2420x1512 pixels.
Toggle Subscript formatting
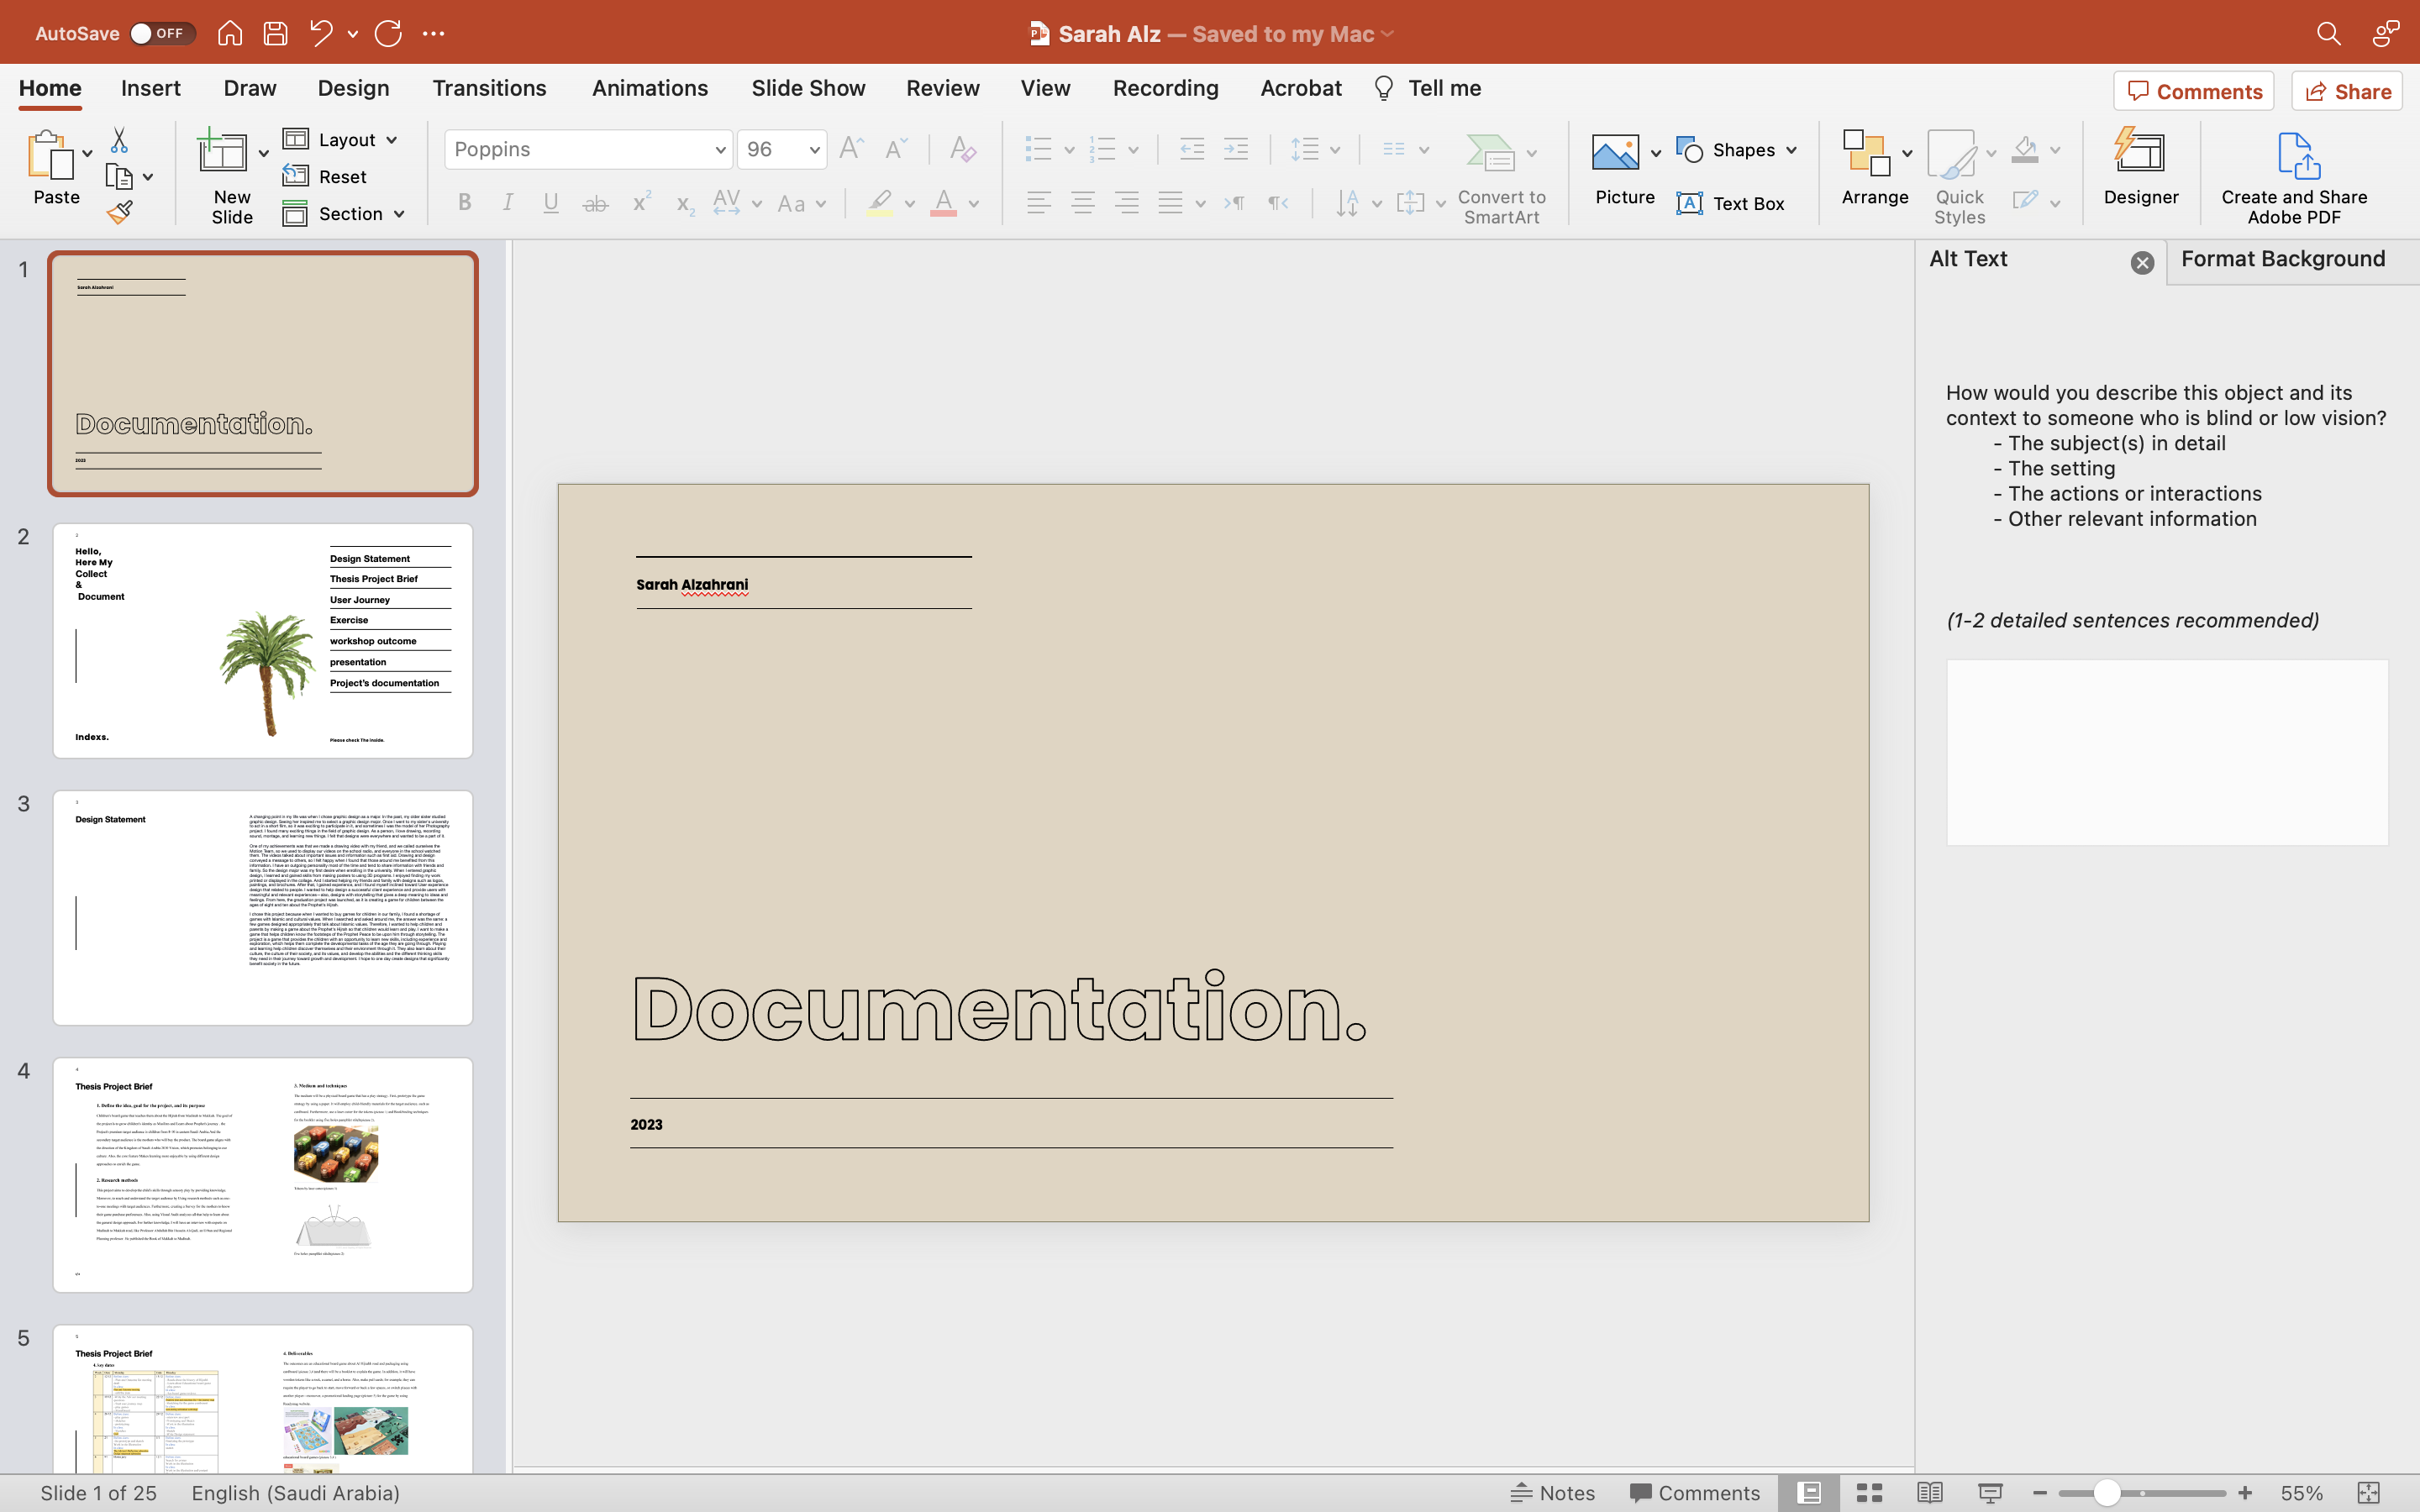point(684,203)
